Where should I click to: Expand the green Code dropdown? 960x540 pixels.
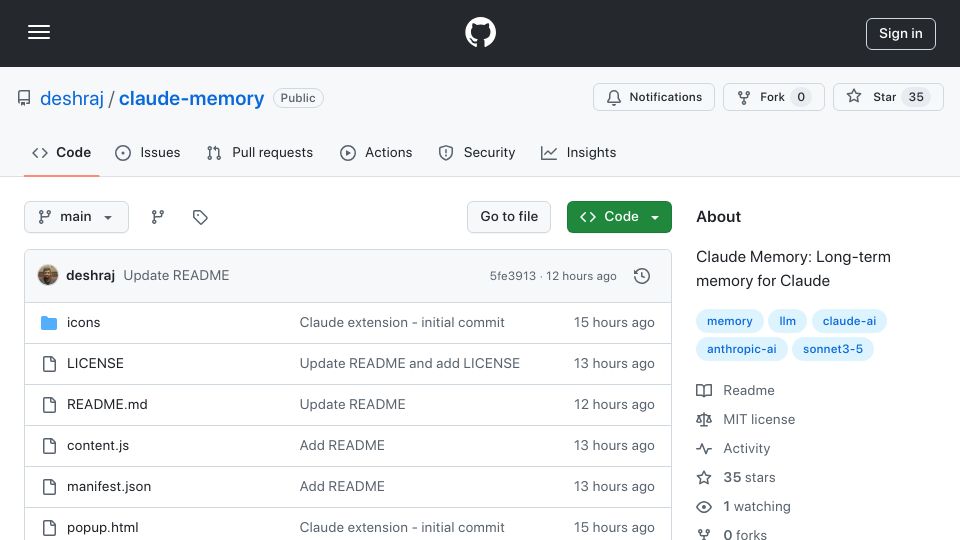tap(619, 217)
